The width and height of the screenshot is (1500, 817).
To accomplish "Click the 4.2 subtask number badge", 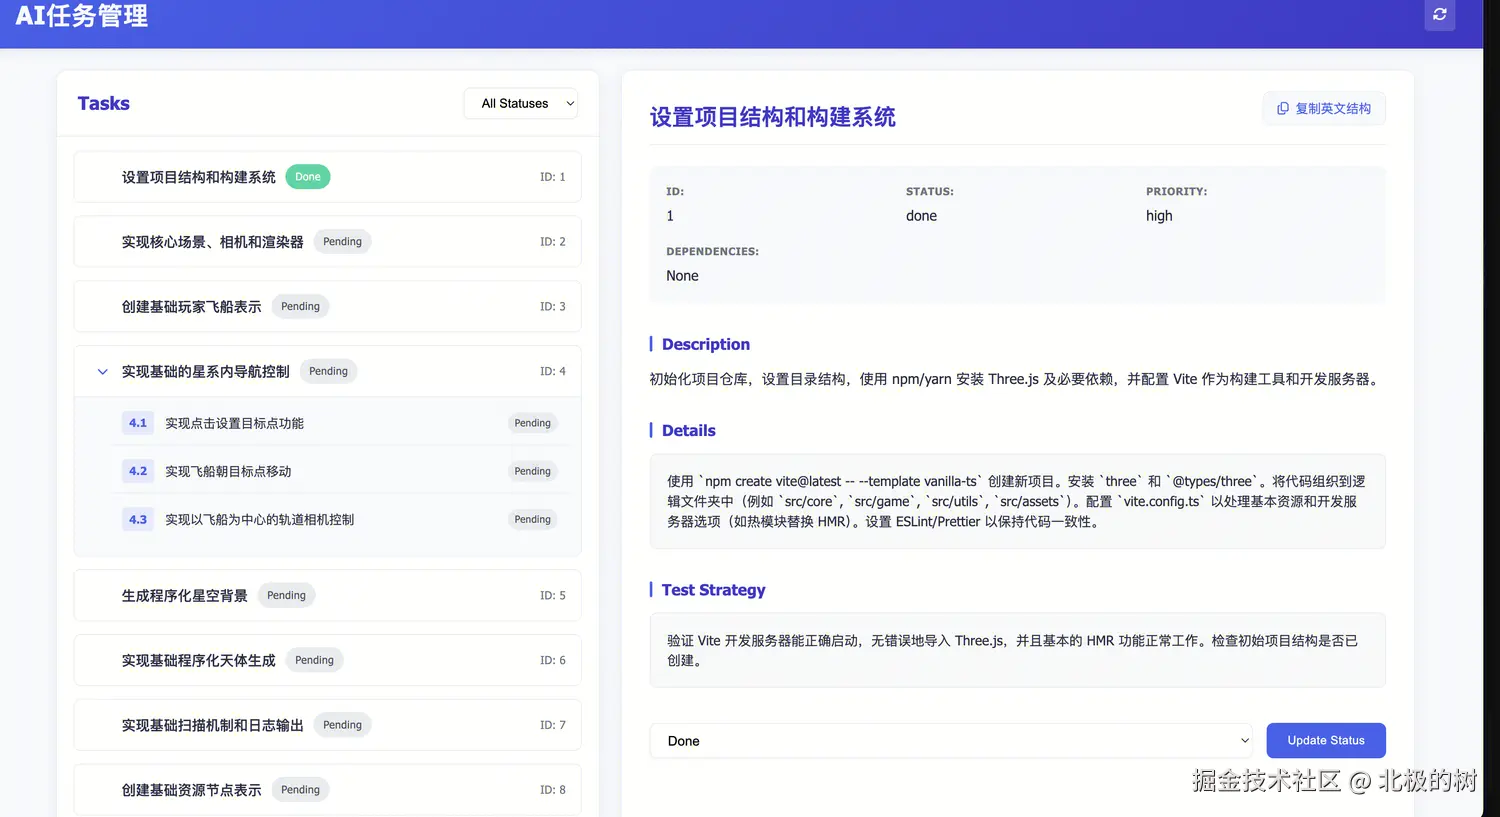I will [x=138, y=471].
